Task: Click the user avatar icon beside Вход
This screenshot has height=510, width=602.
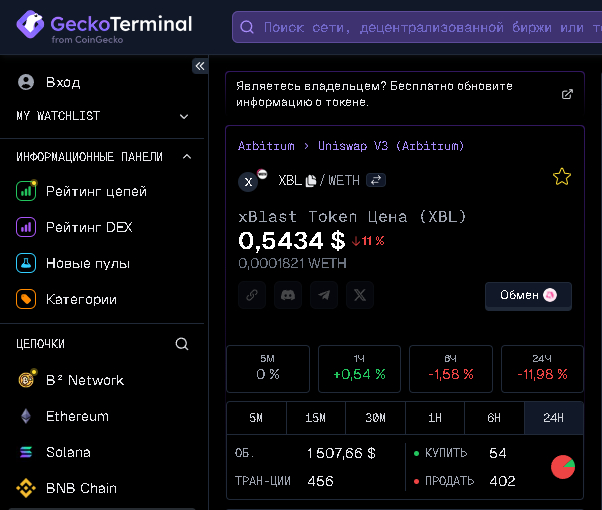Action: tap(26, 82)
